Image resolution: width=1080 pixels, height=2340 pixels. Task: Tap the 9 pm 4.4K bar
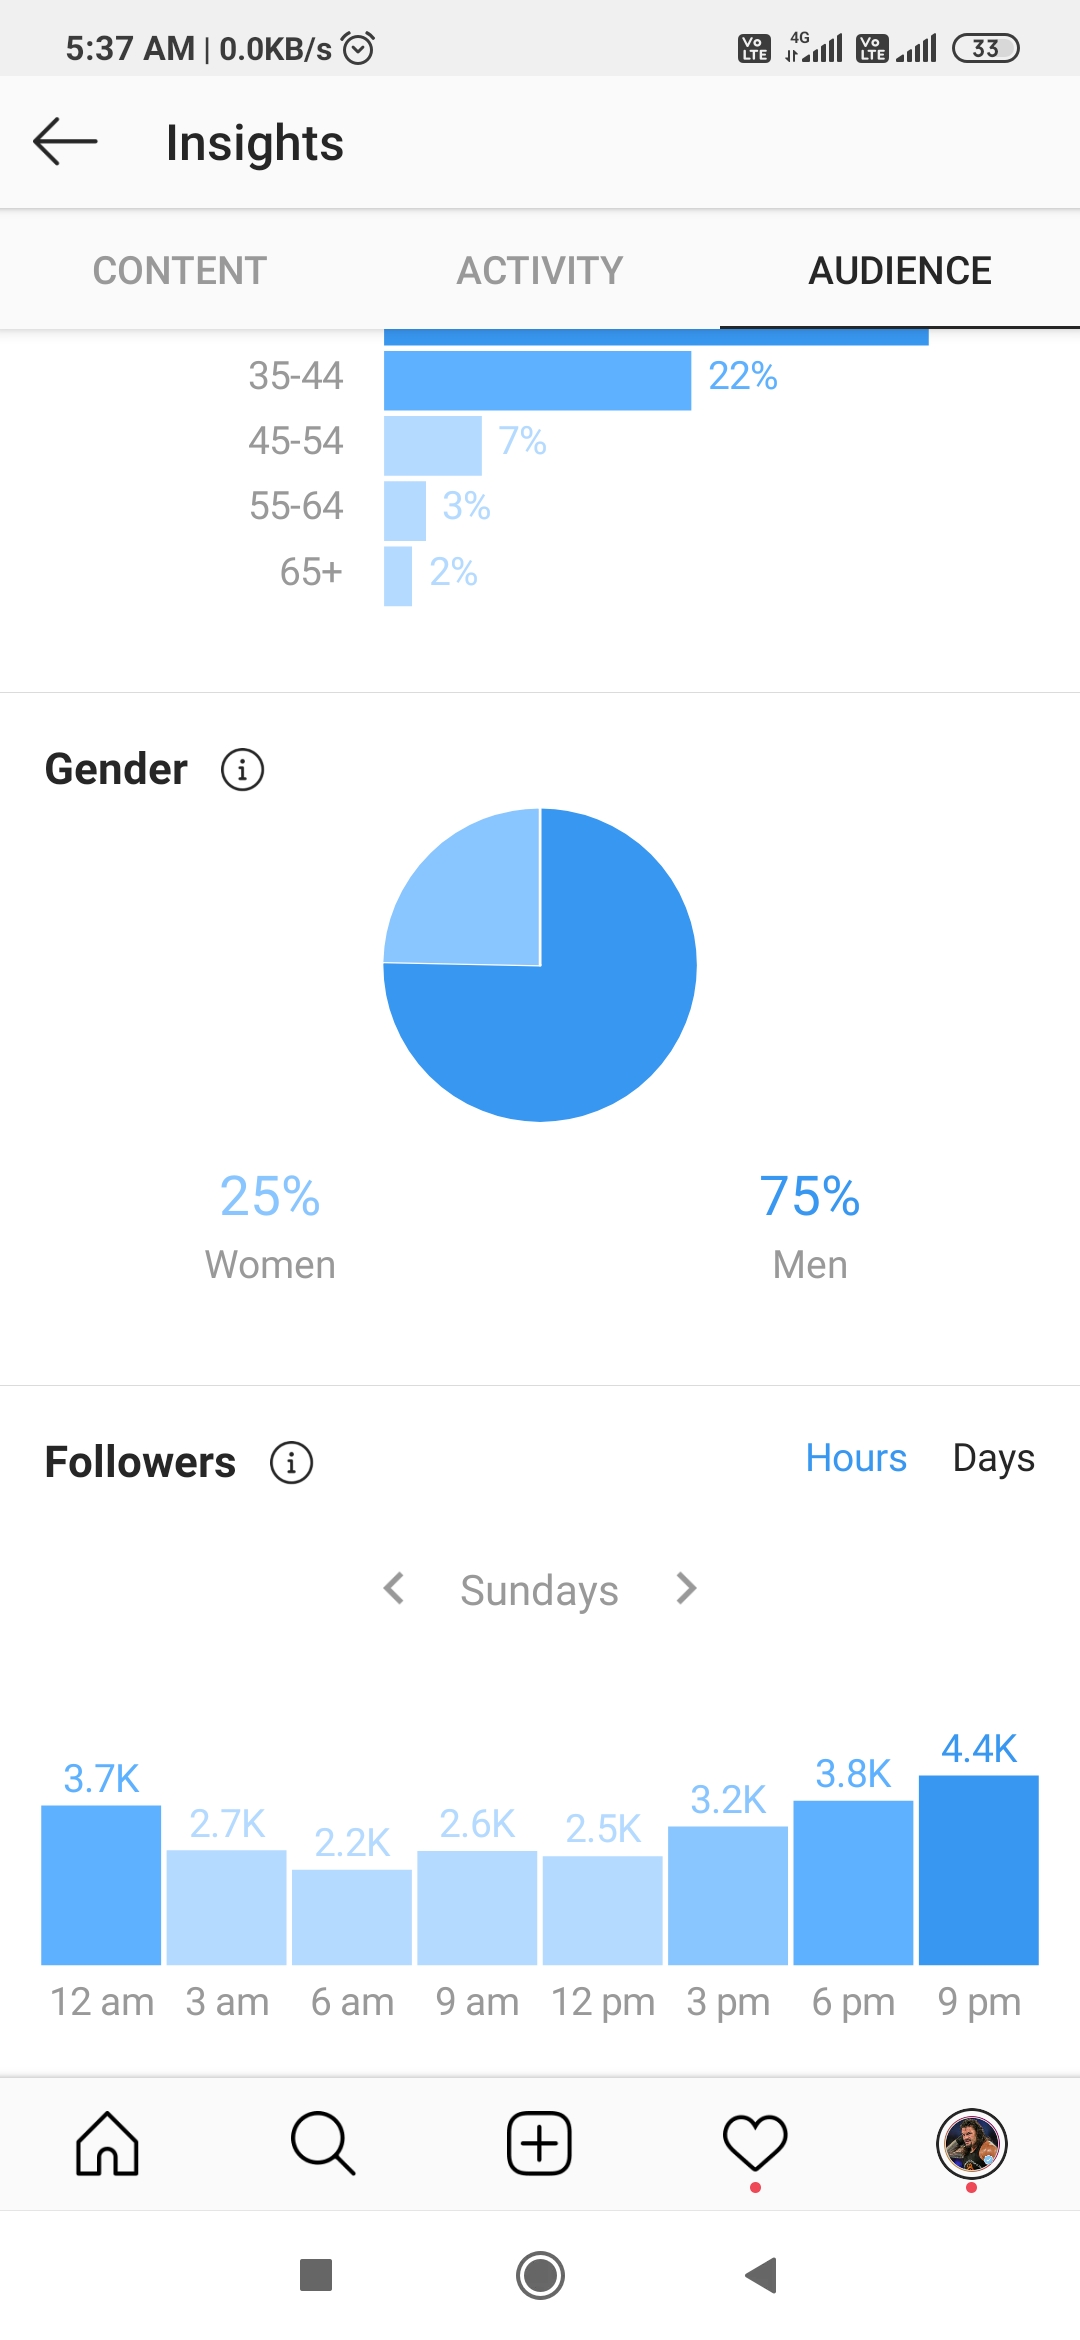(x=979, y=1870)
